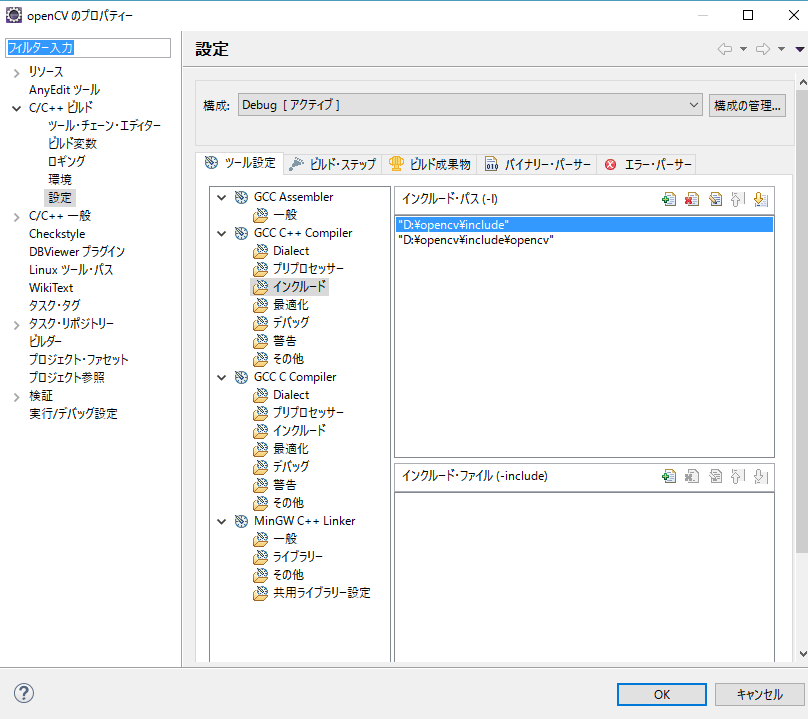Click Move Up icon in Include Paths toolbar
The image size is (808, 719).
point(738,199)
